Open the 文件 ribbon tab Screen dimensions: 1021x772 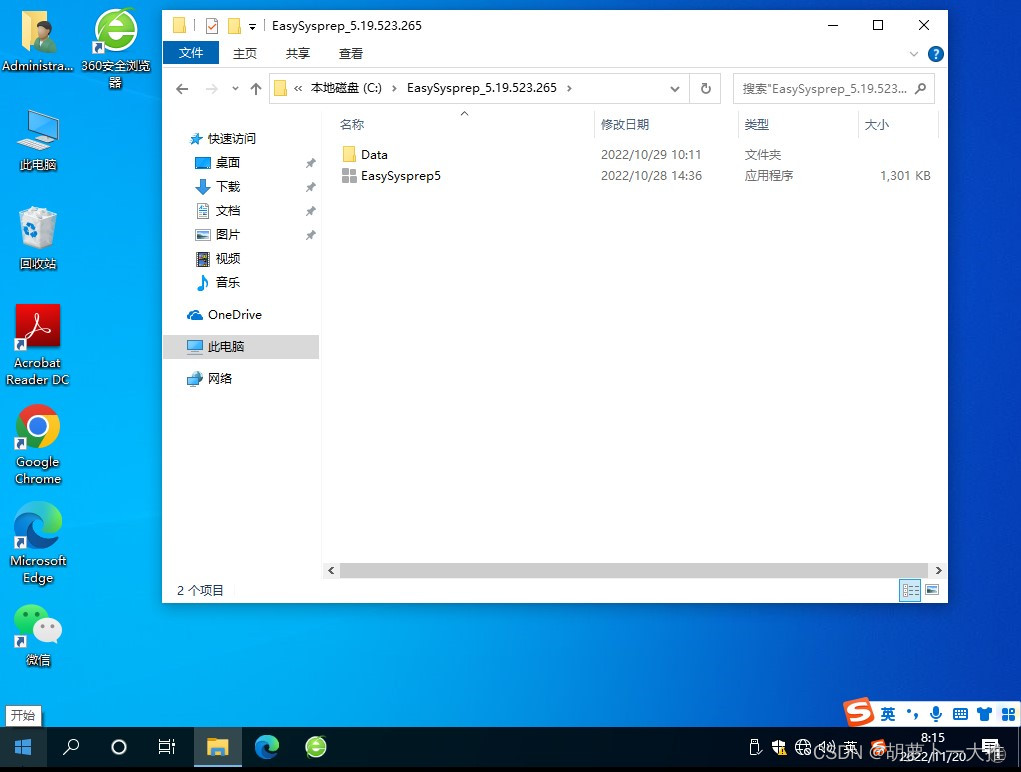(191, 53)
